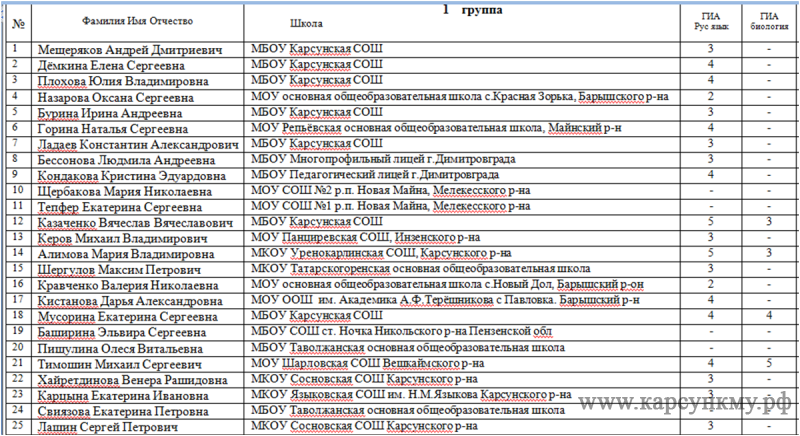800x436 pixels.
Task: Select the cell Дёмкина Елена Сергеевна
Action: coord(111,66)
